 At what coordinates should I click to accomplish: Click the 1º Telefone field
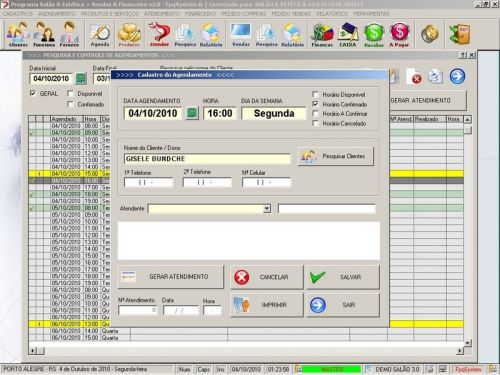tap(149, 182)
